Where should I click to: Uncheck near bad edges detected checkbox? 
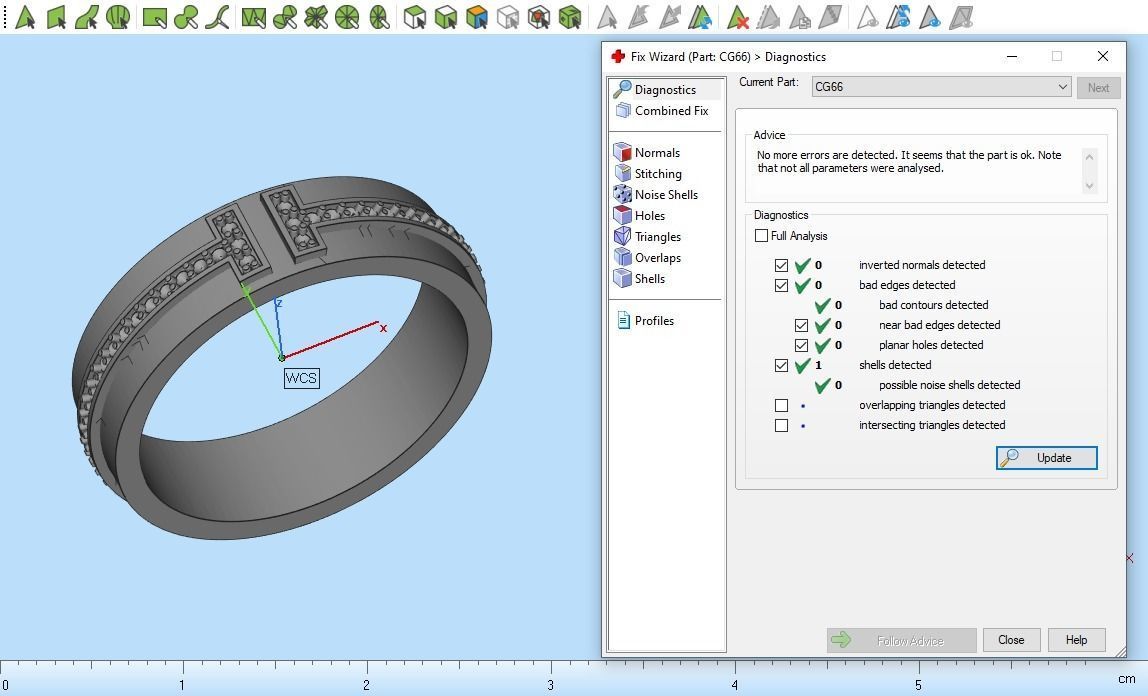coord(801,325)
